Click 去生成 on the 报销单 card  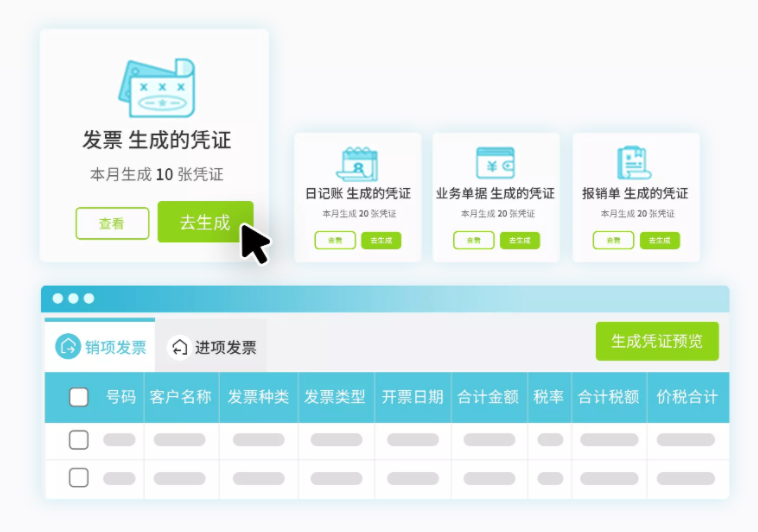click(x=659, y=240)
